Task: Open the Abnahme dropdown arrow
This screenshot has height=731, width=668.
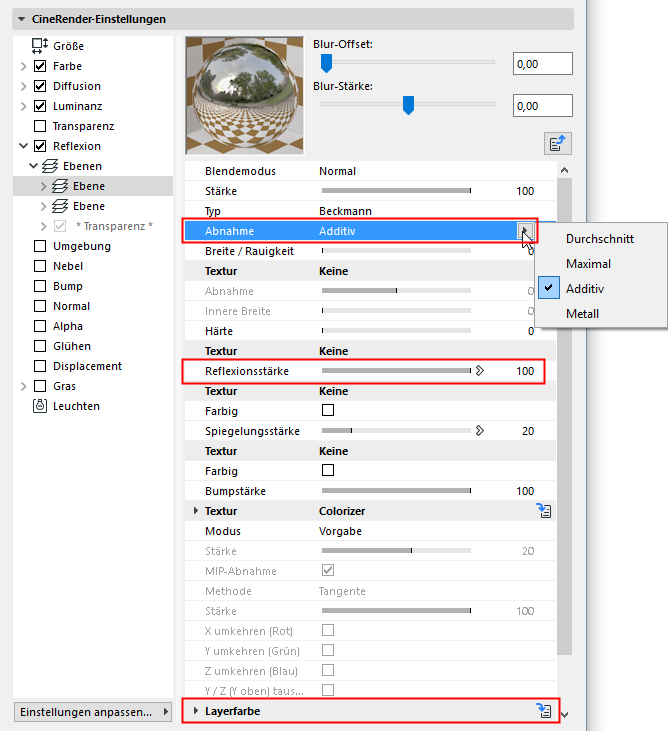Action: click(524, 231)
